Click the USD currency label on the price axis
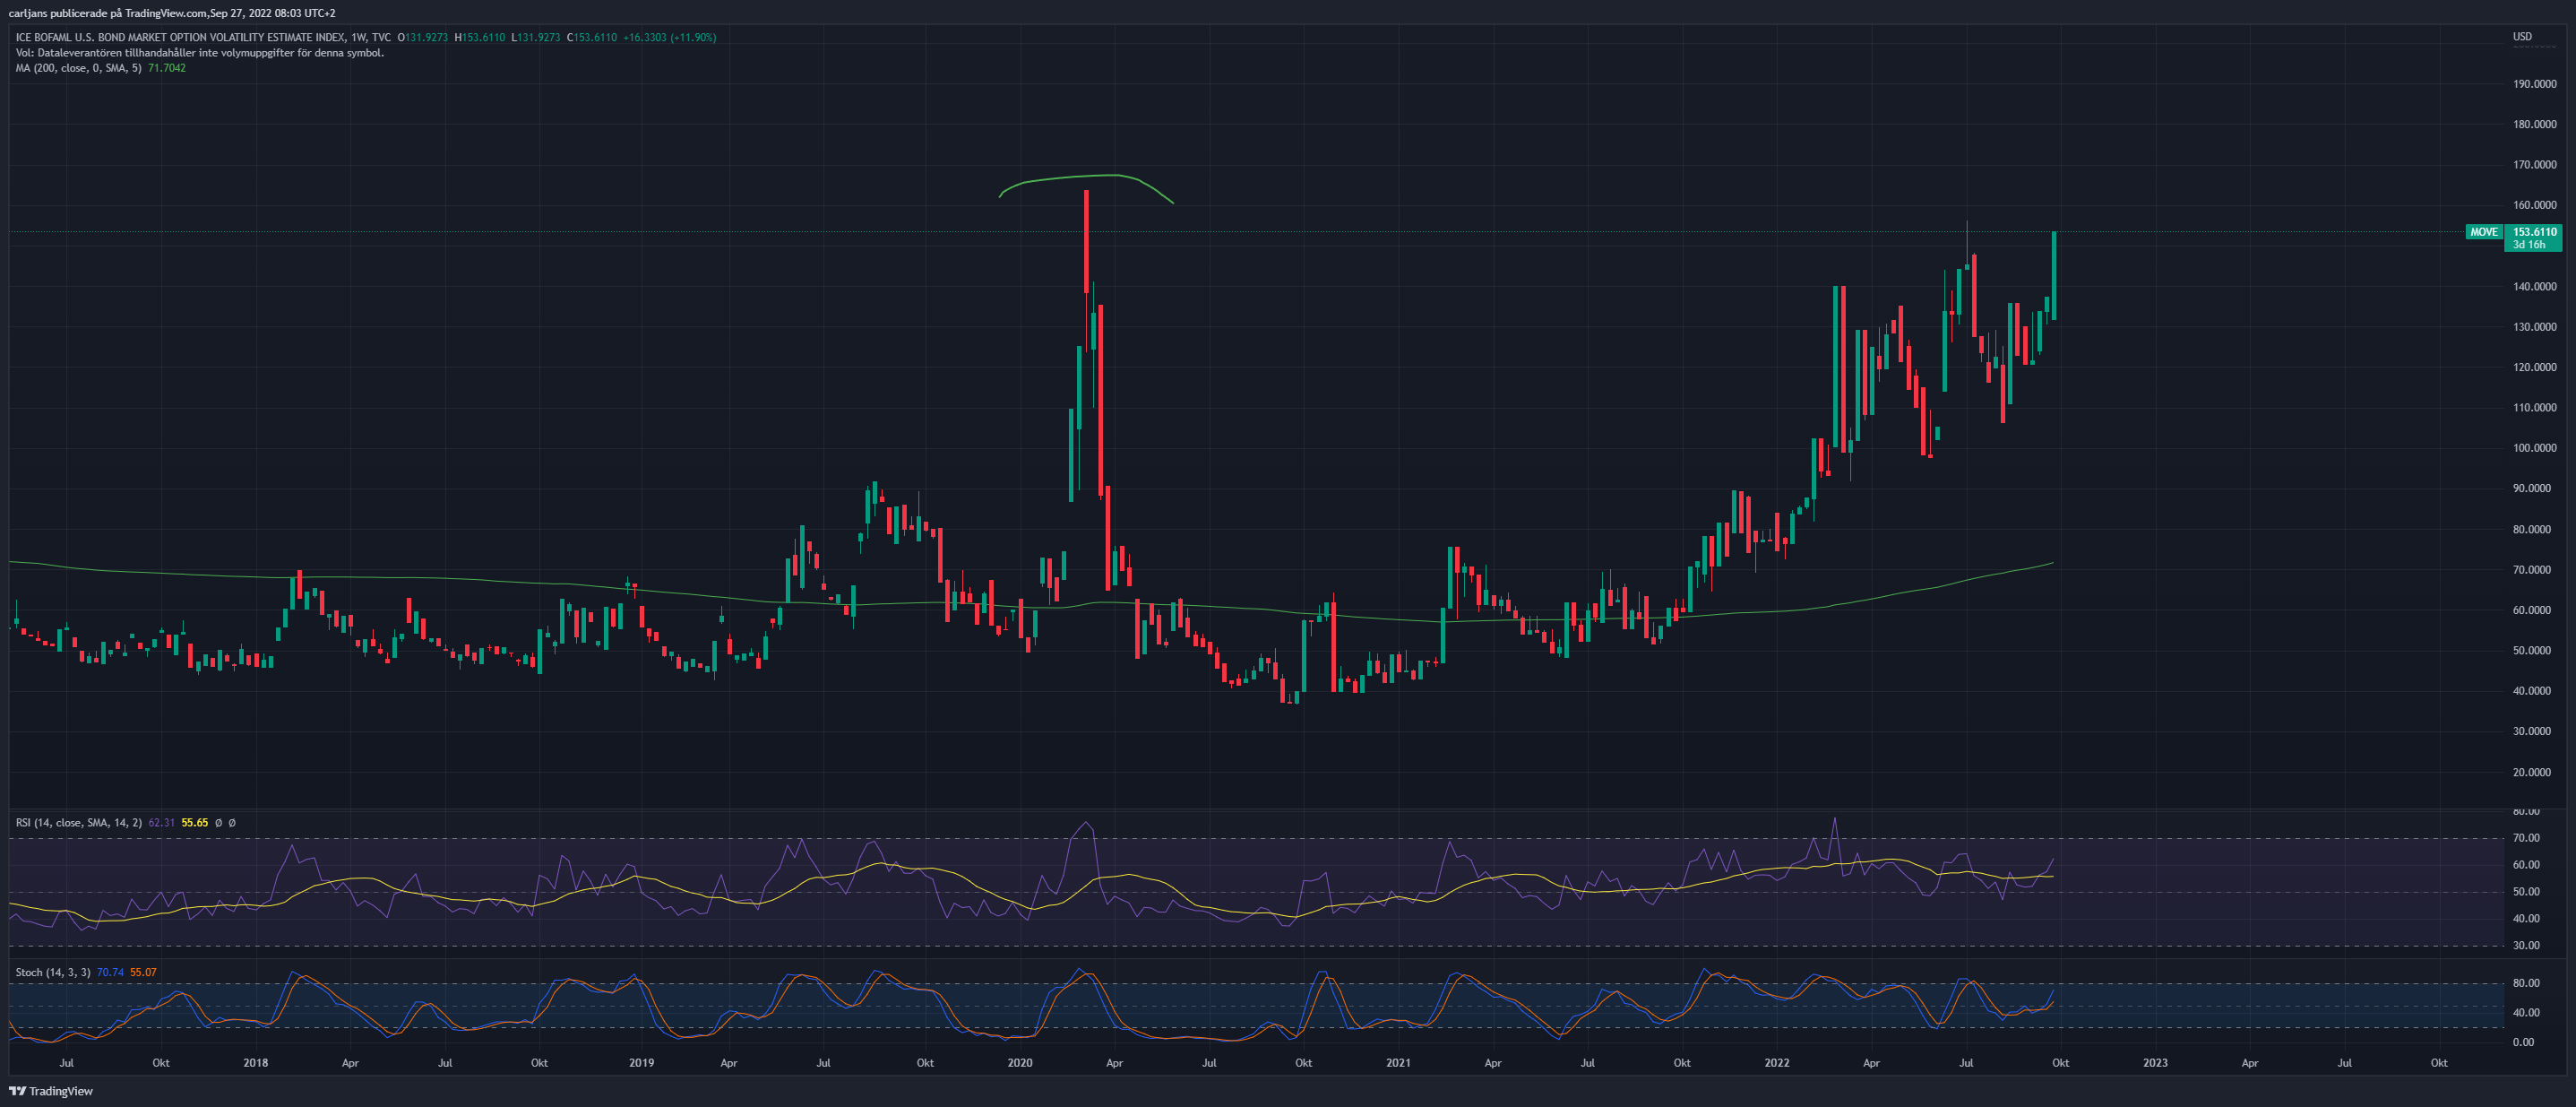The image size is (2576, 1107). tap(2522, 37)
